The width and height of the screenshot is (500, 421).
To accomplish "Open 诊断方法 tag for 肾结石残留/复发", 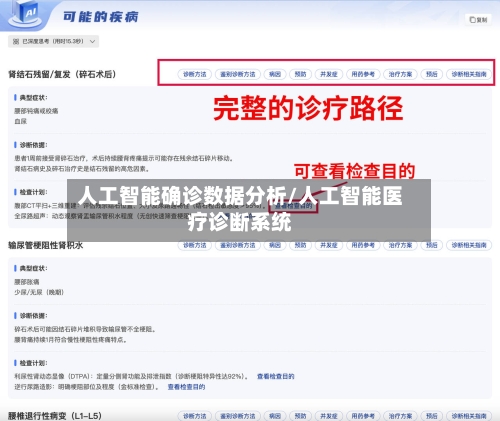I will 195,74.
